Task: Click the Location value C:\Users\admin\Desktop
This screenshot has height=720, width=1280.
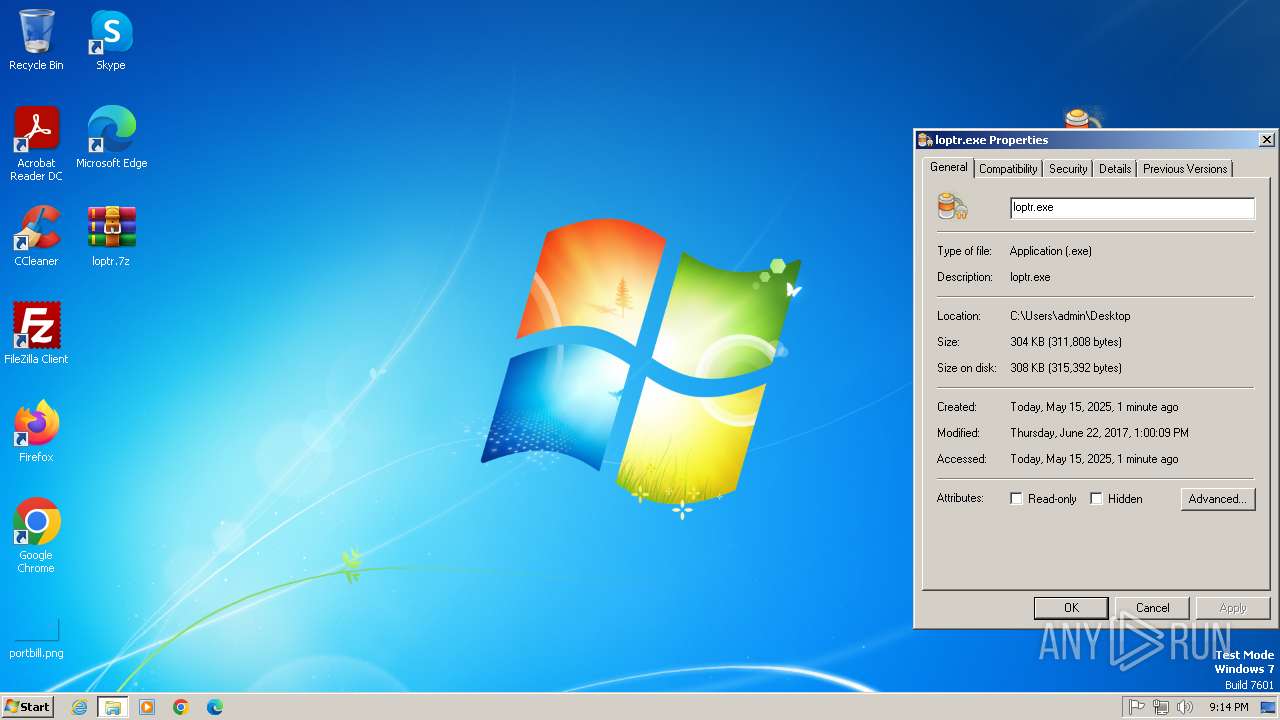Action: coord(1070,316)
